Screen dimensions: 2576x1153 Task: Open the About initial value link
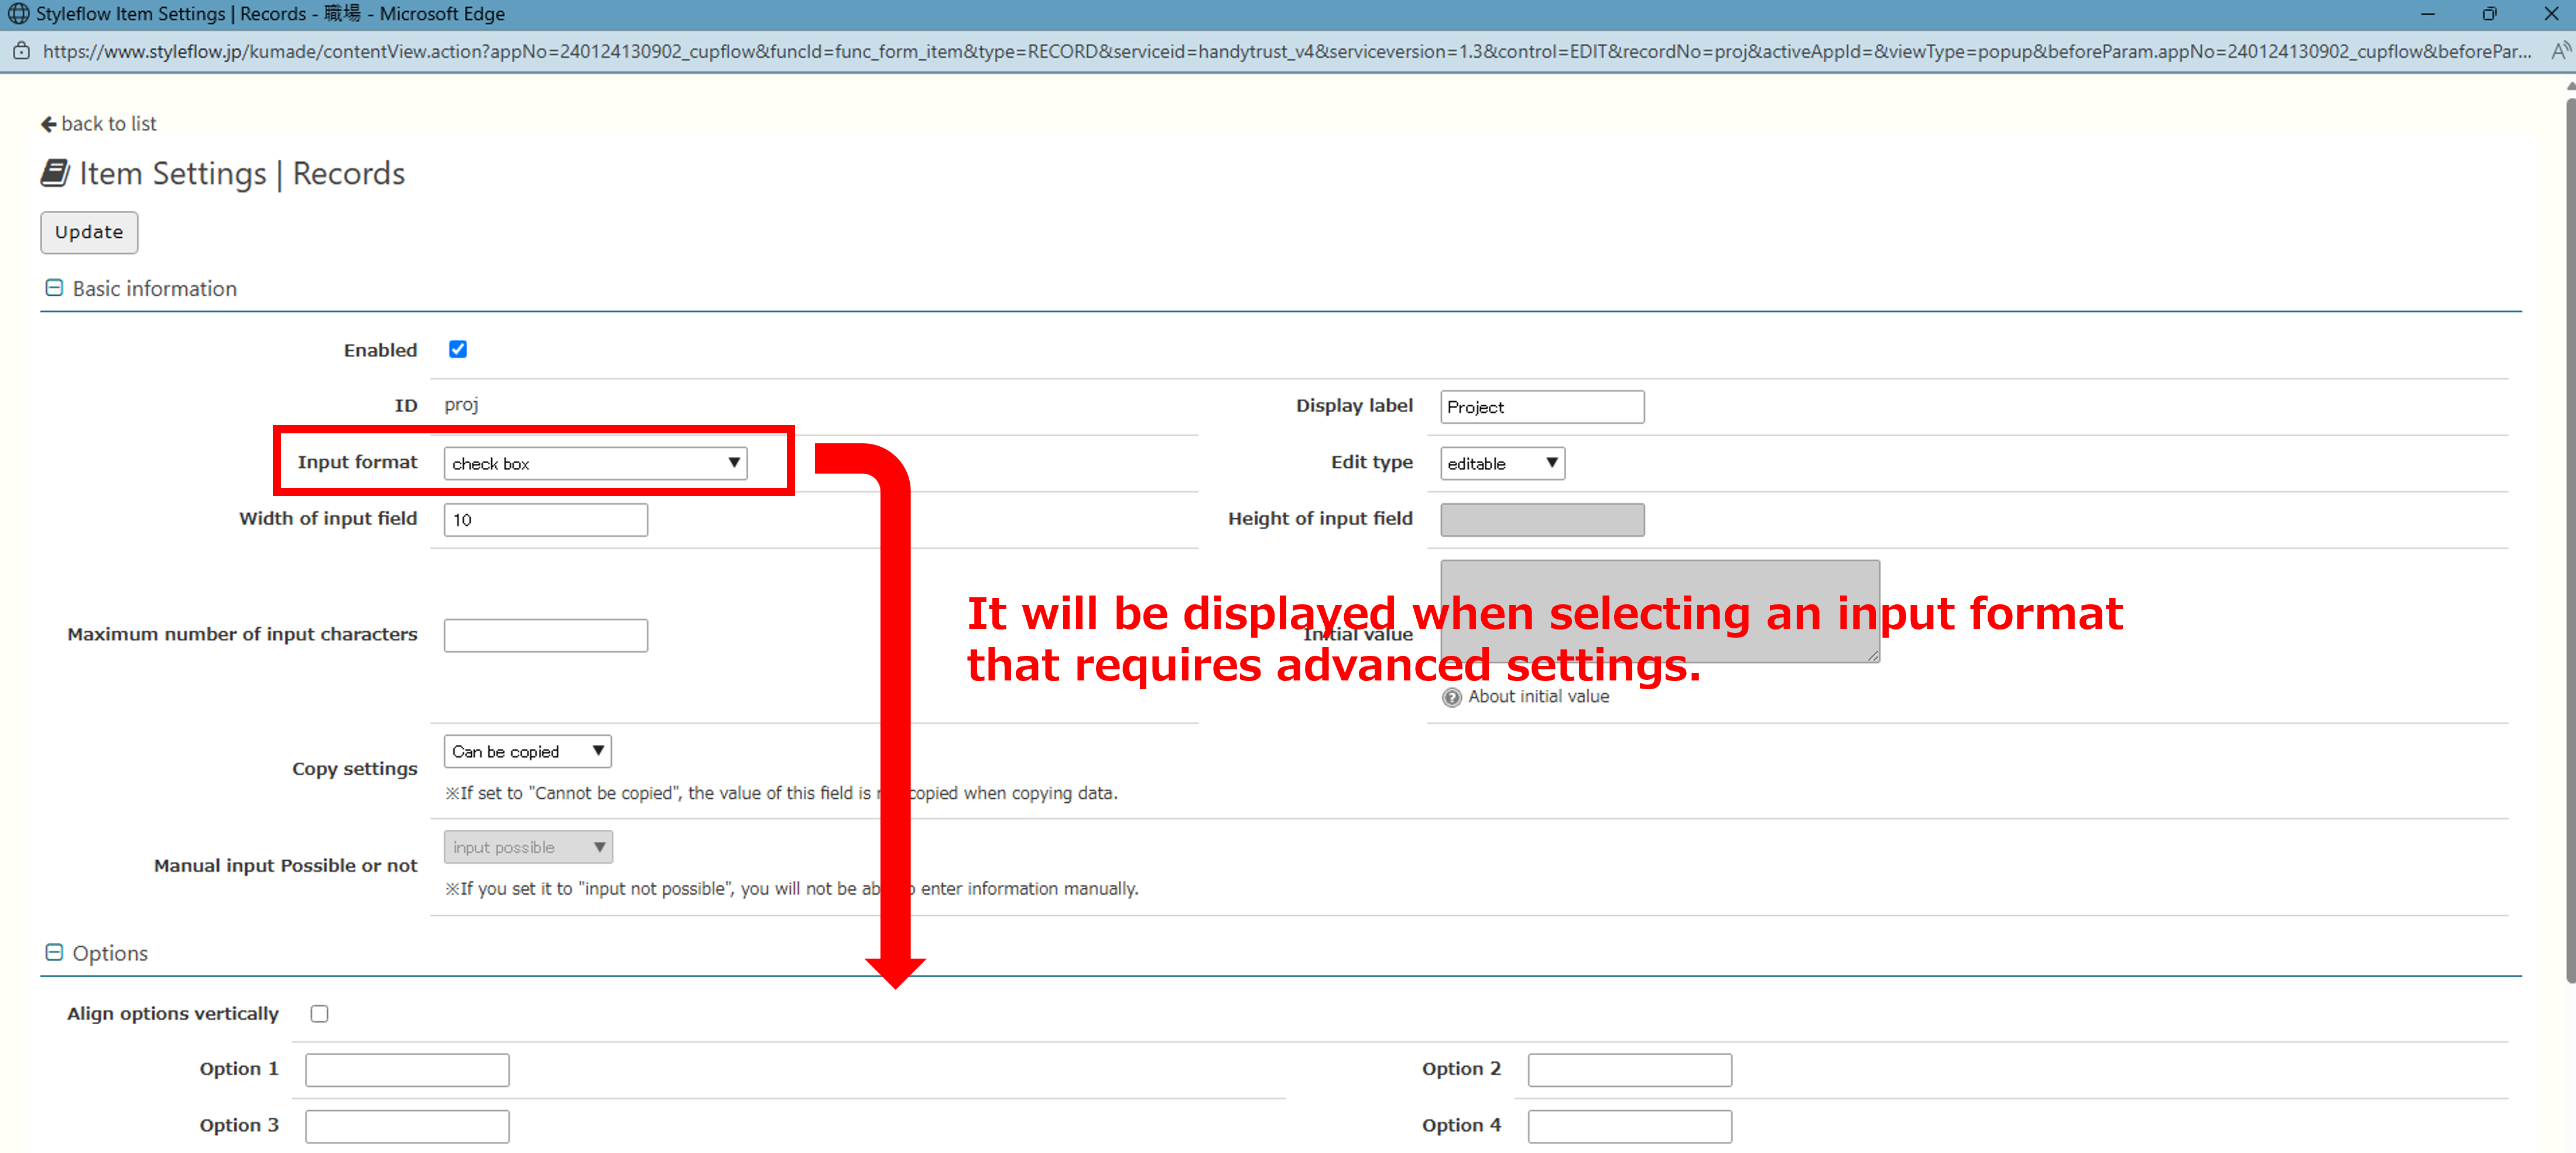pyautogui.click(x=1538, y=697)
